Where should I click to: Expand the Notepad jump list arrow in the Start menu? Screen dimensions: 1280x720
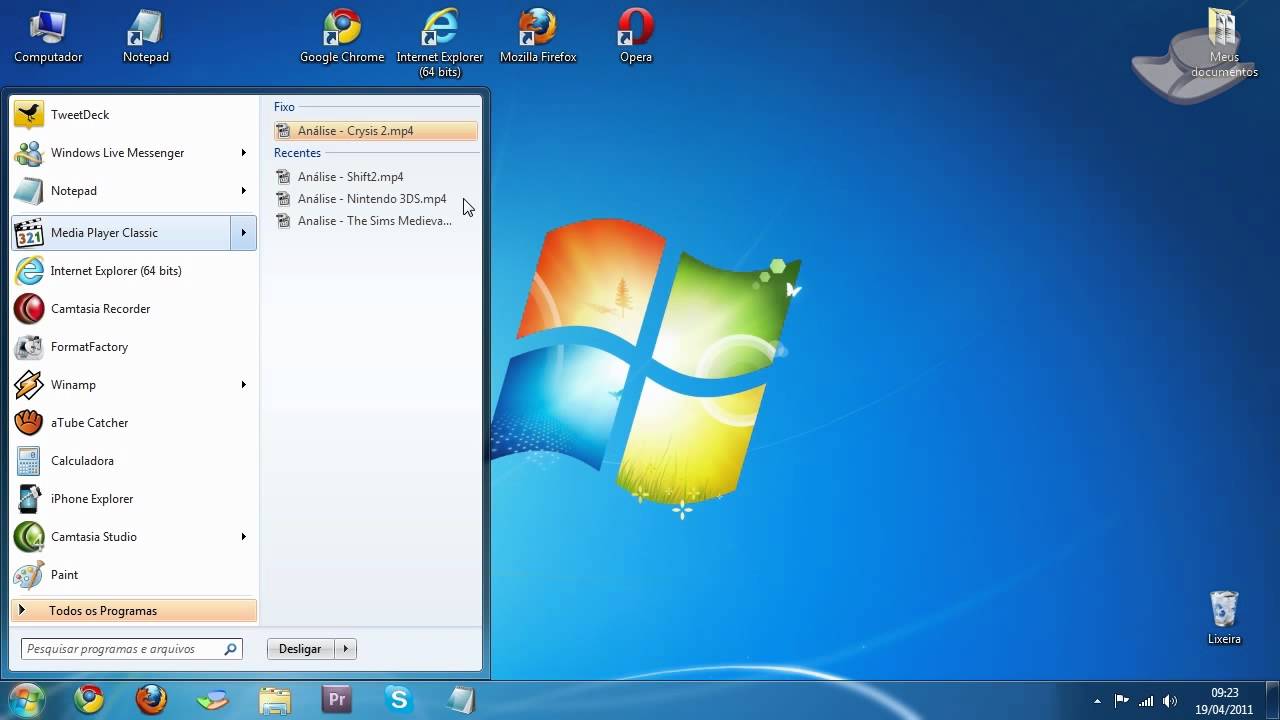pos(243,191)
